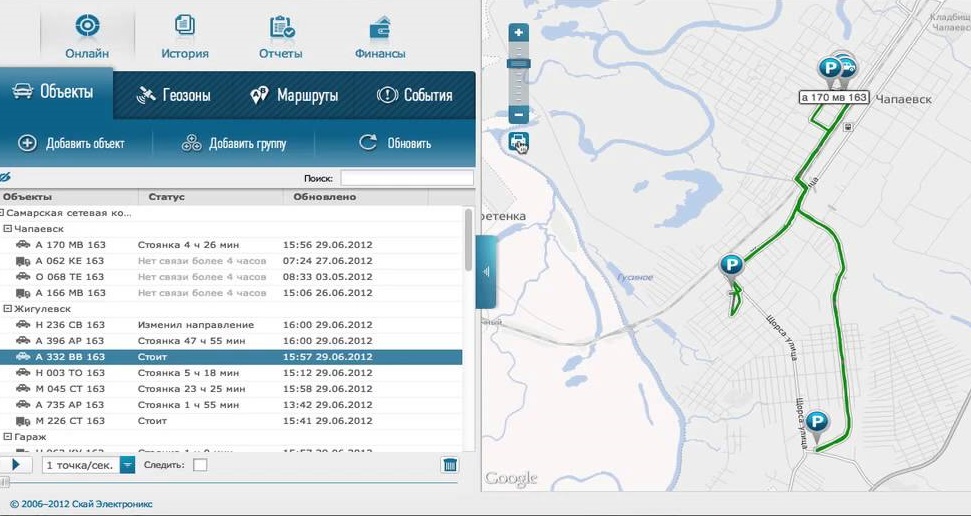Viewport: 971px width, 516px height.
Task: Toggle the crossed-eye visibility icon above list
Action: pos(4,177)
